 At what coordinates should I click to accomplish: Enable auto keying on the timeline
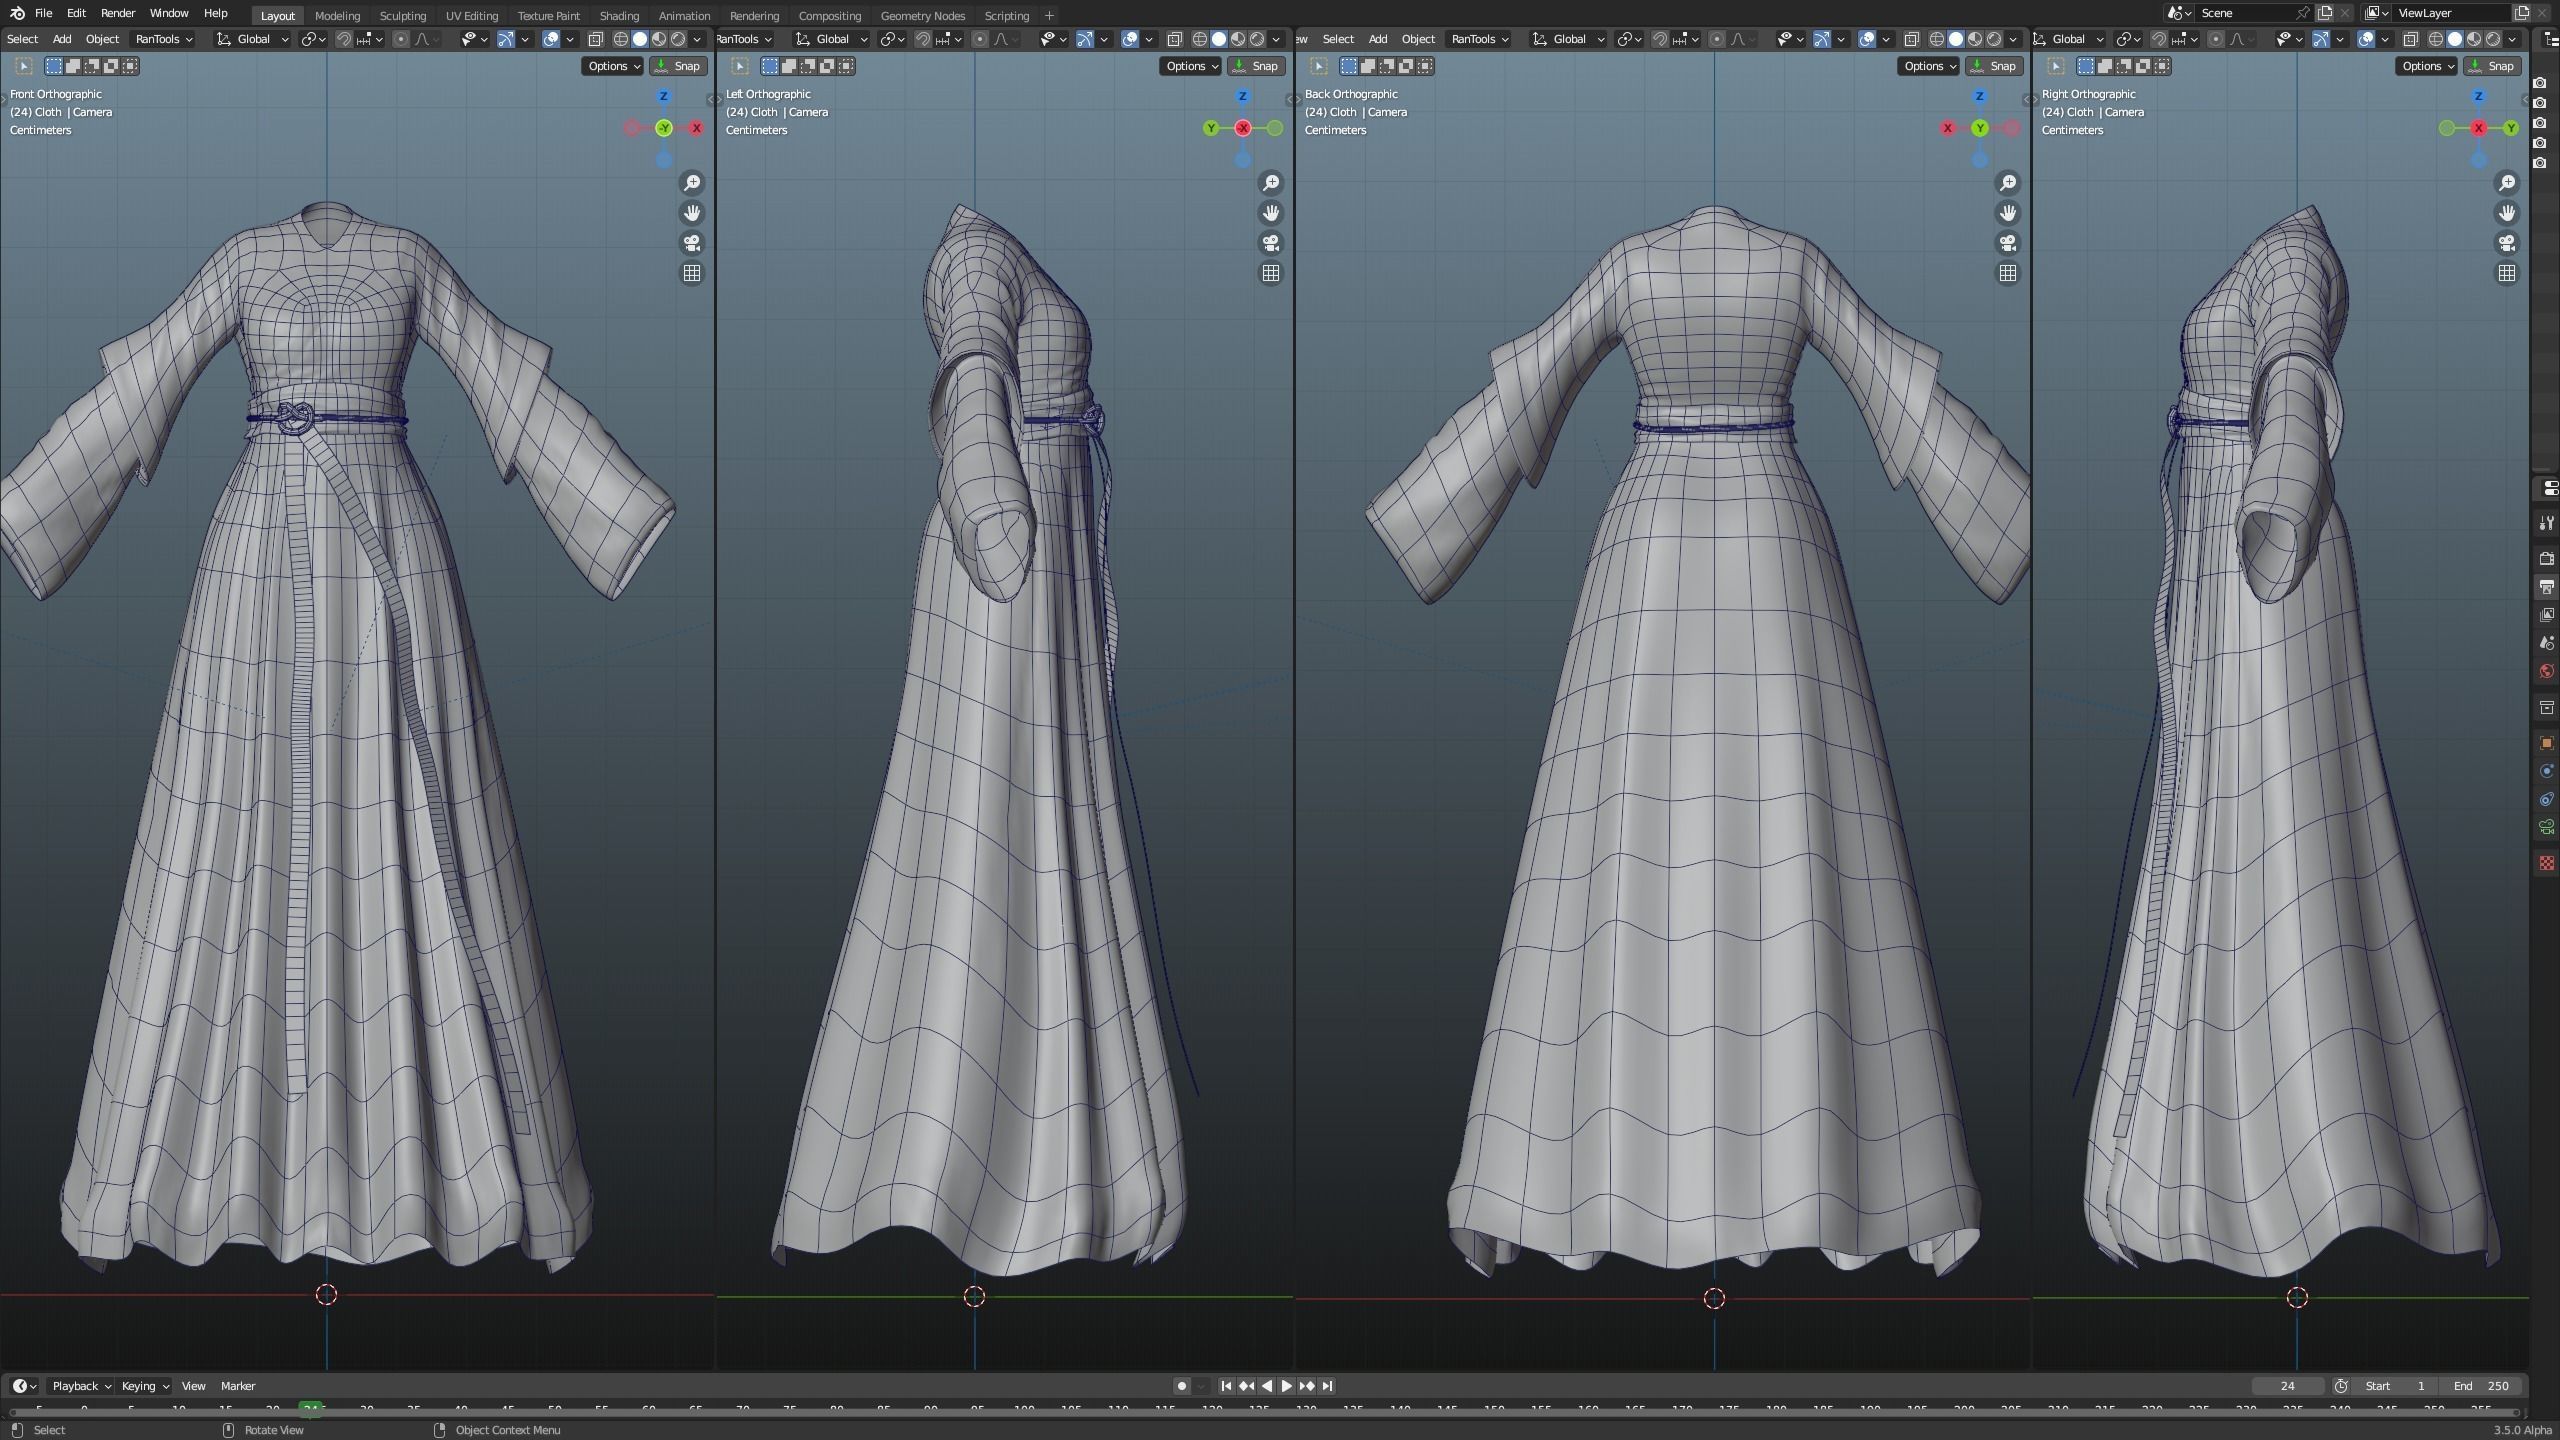coord(1182,1386)
